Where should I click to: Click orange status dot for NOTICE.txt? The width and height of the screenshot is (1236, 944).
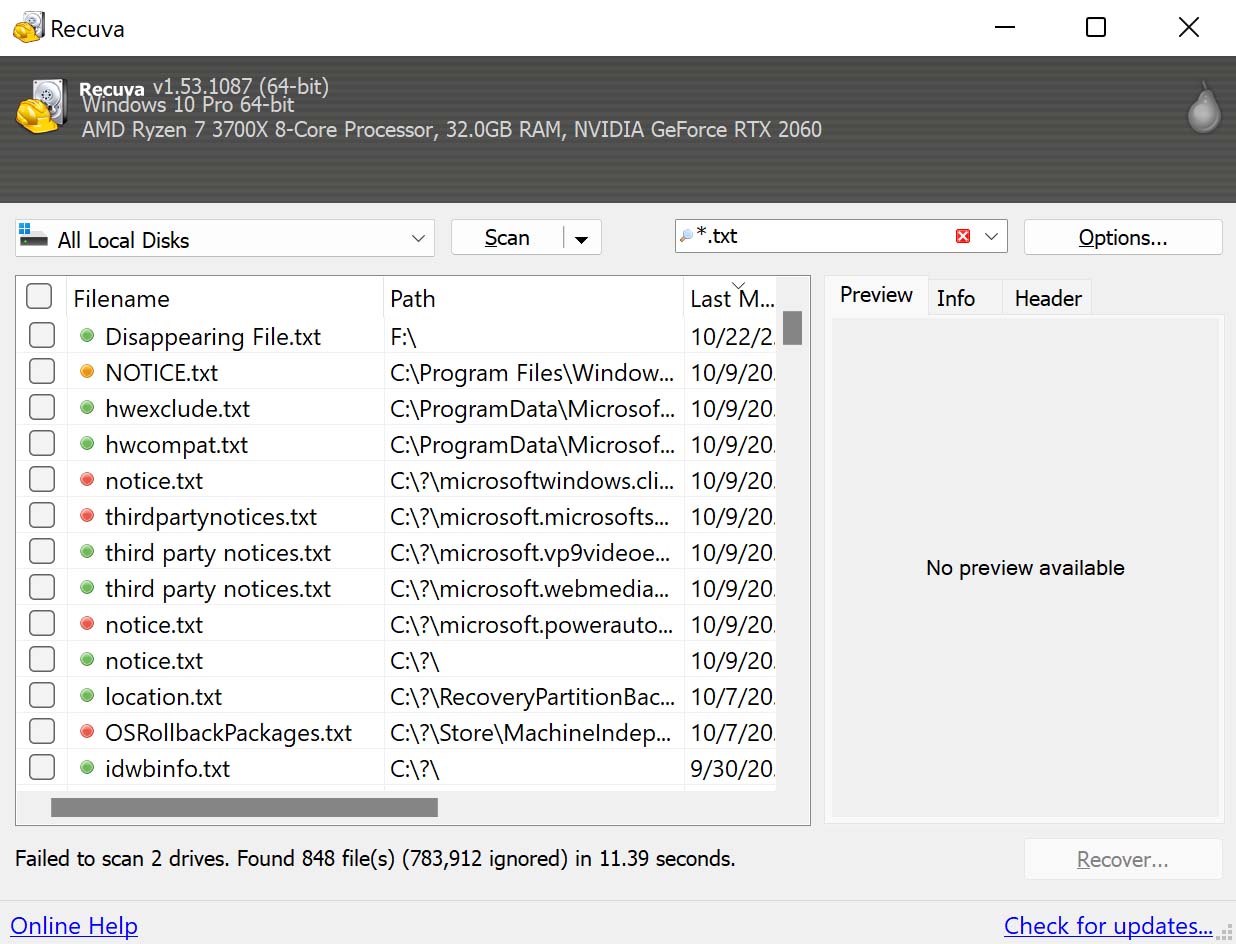[87, 372]
